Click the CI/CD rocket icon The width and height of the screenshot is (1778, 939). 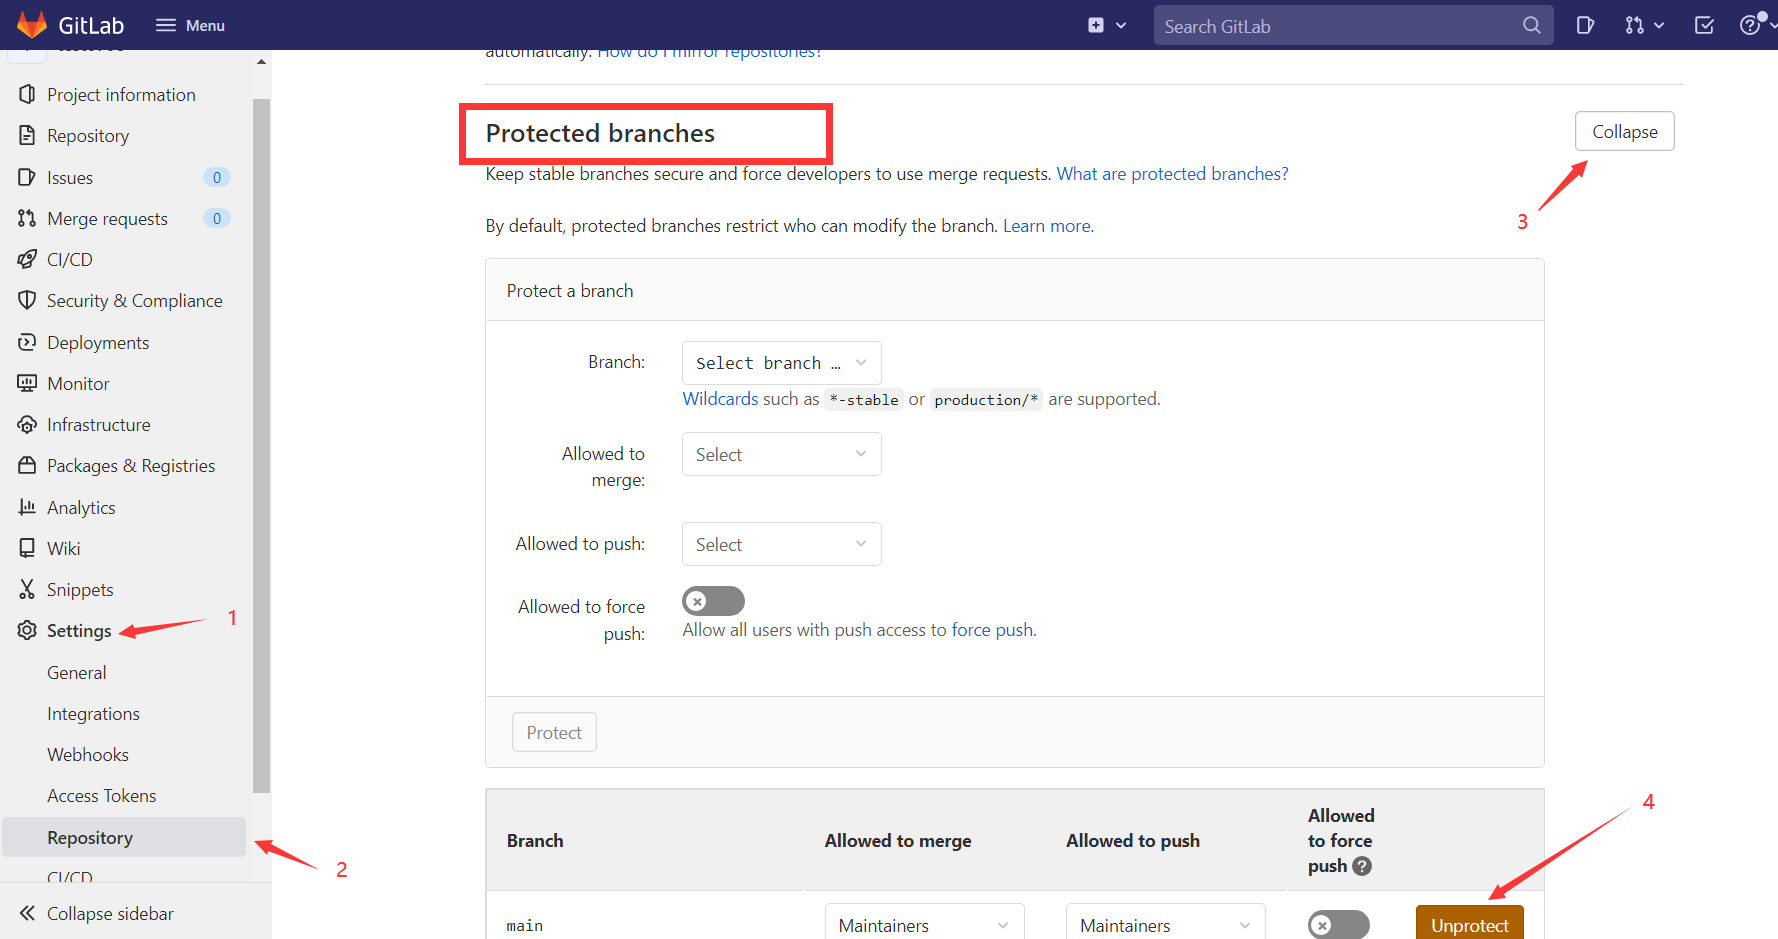click(x=27, y=259)
